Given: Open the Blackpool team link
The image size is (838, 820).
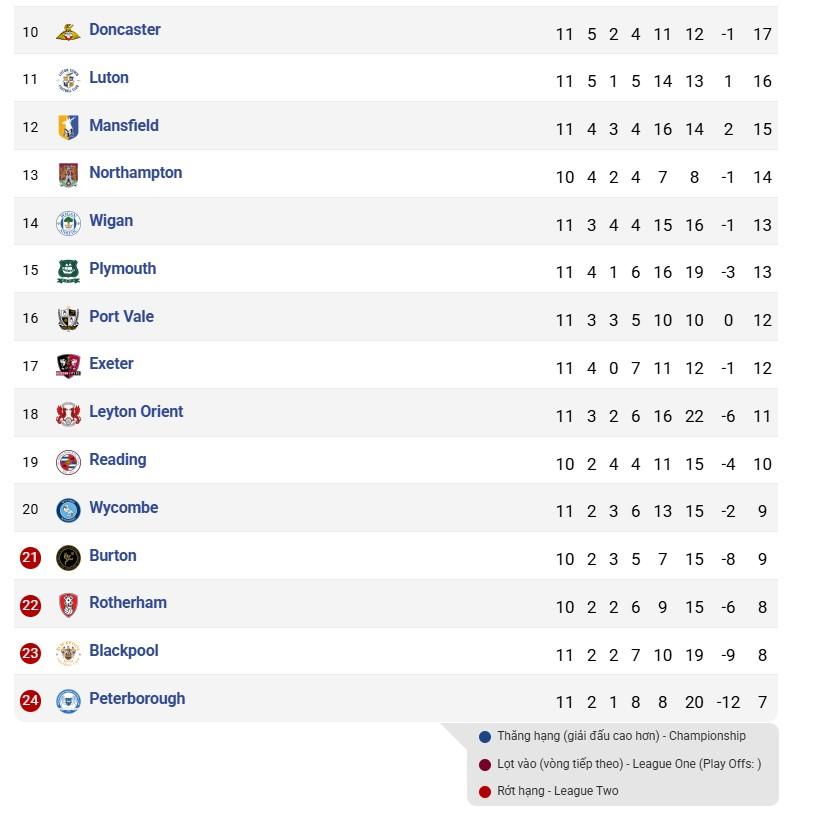Looking at the screenshot, I should 123,651.
